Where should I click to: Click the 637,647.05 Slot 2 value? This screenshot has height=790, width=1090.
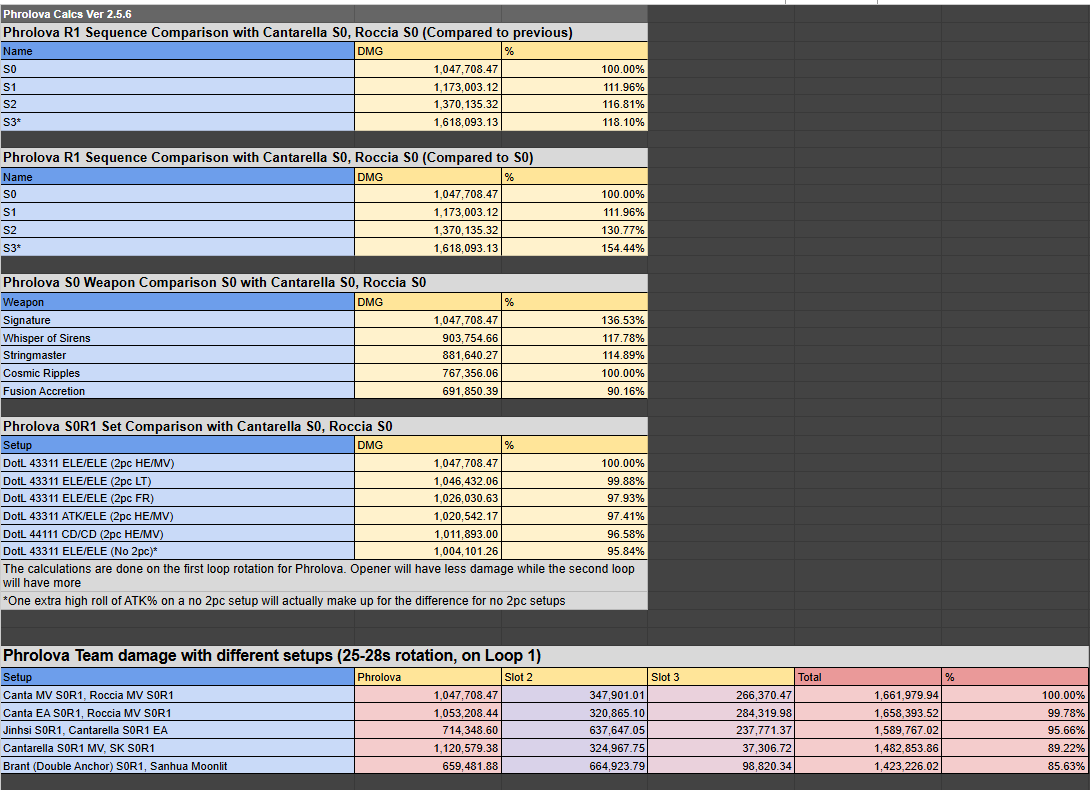575,731
